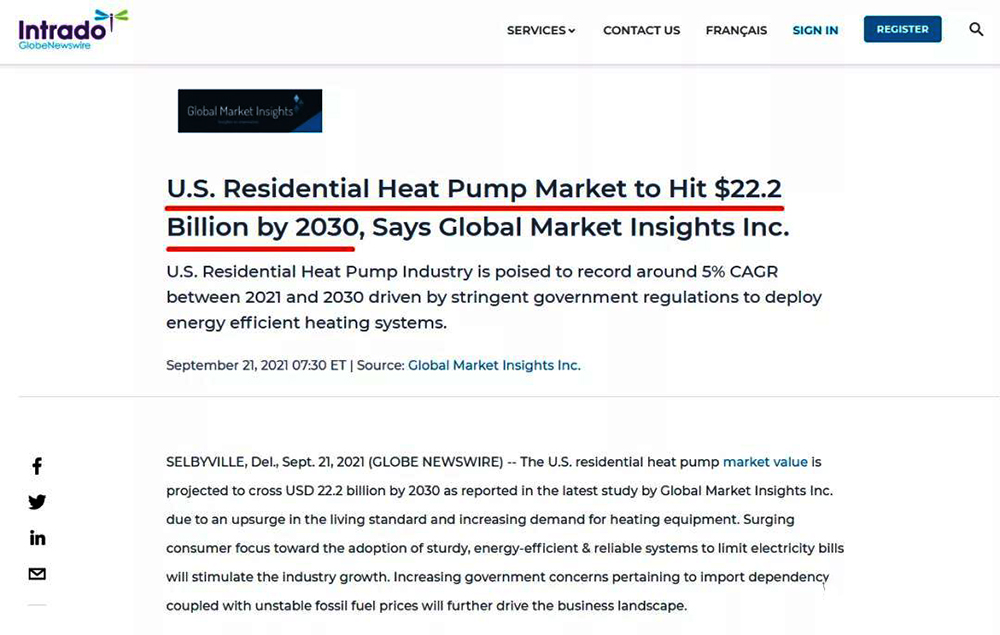The height and width of the screenshot is (635, 1000).
Task: Share article by email icon
Action: click(37, 574)
